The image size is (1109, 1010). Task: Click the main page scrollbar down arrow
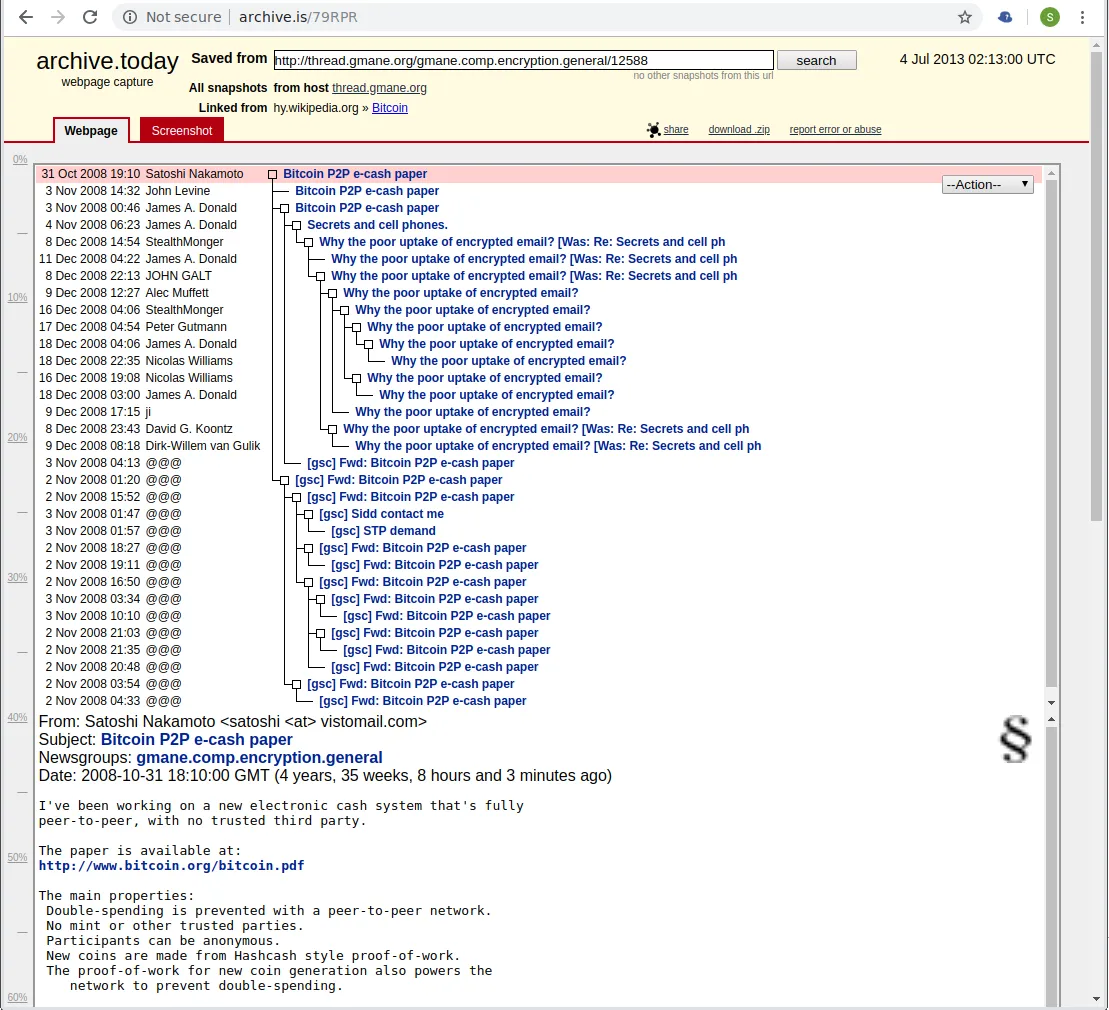point(1096,999)
